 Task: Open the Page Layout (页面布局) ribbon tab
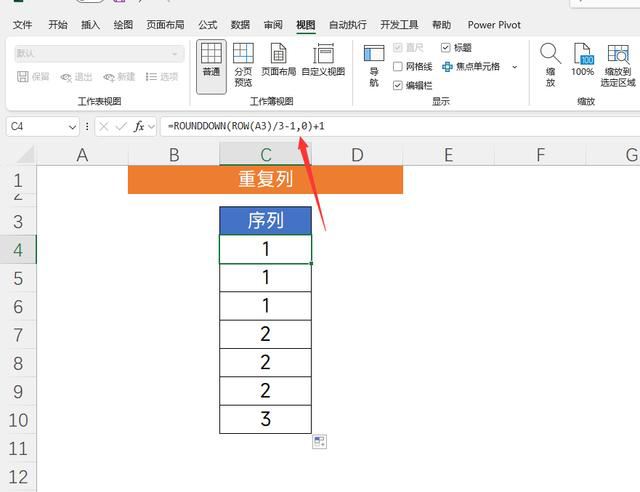(x=165, y=25)
